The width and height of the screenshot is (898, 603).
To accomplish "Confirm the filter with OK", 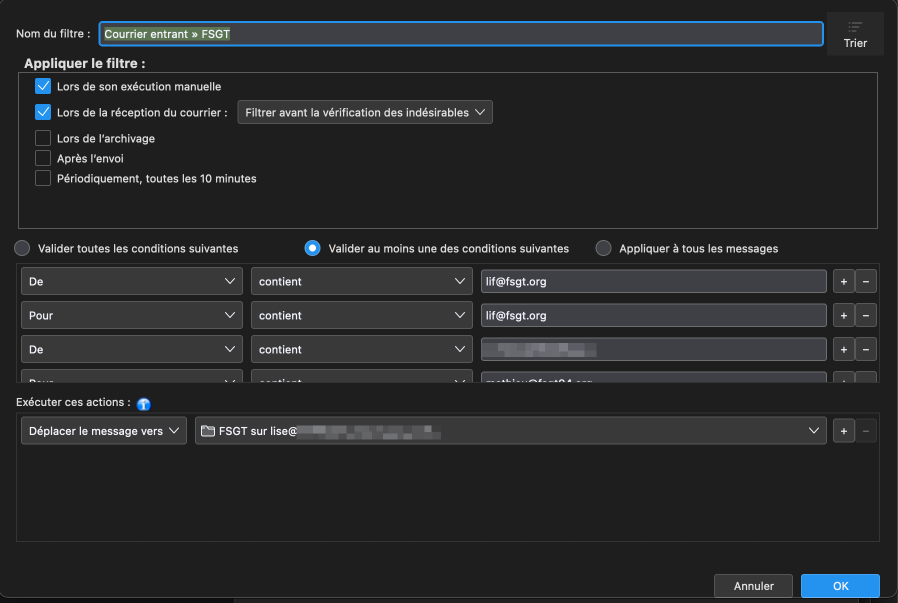I will (x=840, y=586).
